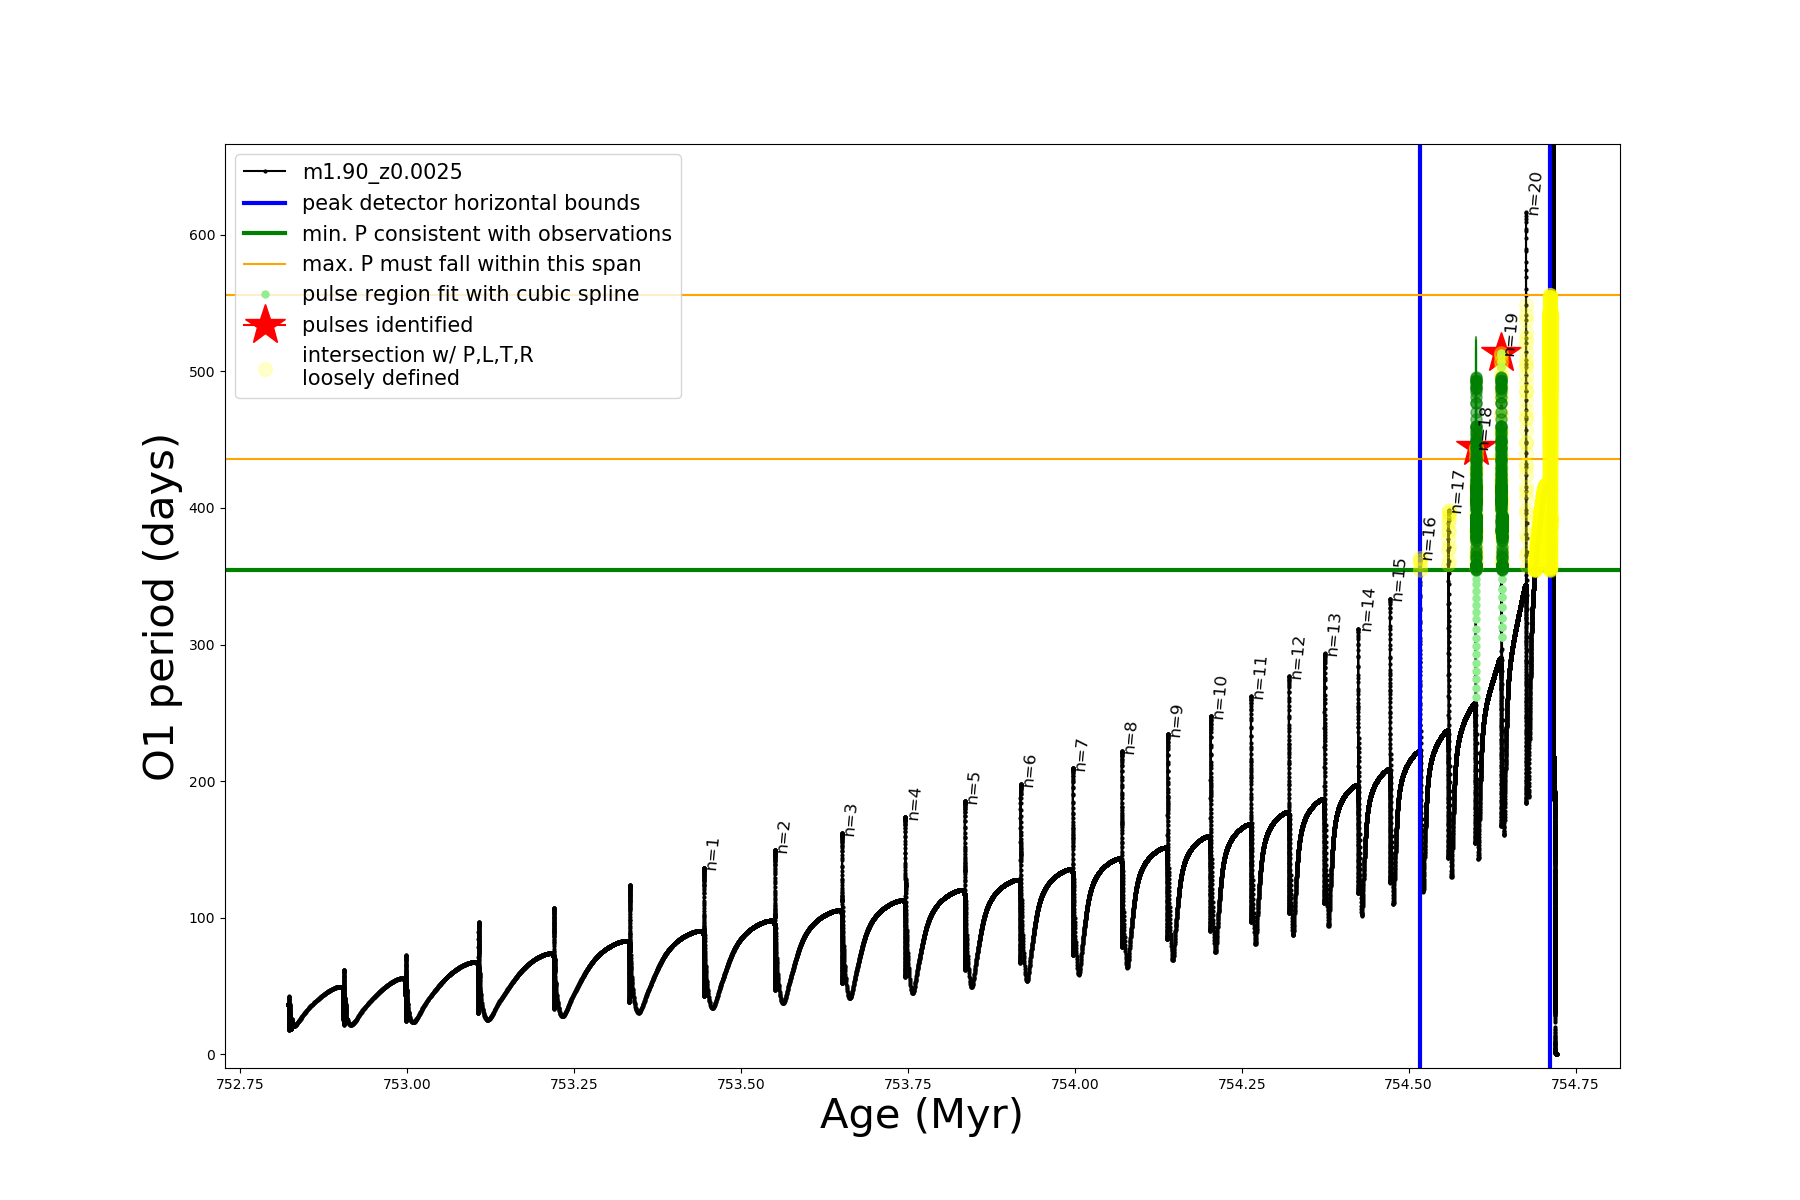The height and width of the screenshot is (1200, 1800).
Task: Click the 'max. P must fall within this span' text
Action: (471, 264)
